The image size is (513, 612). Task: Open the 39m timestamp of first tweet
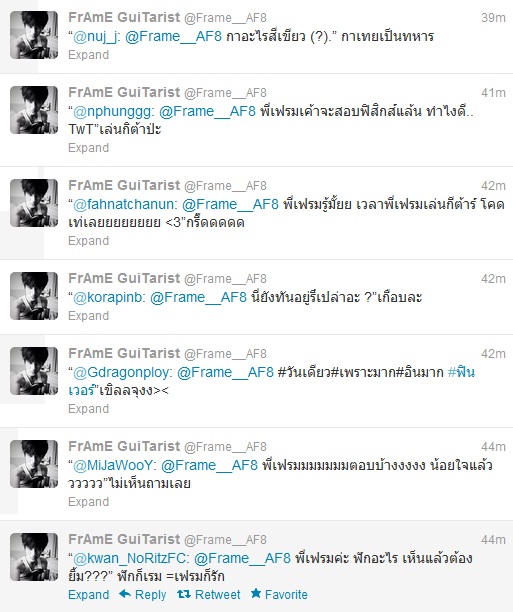pos(493,18)
